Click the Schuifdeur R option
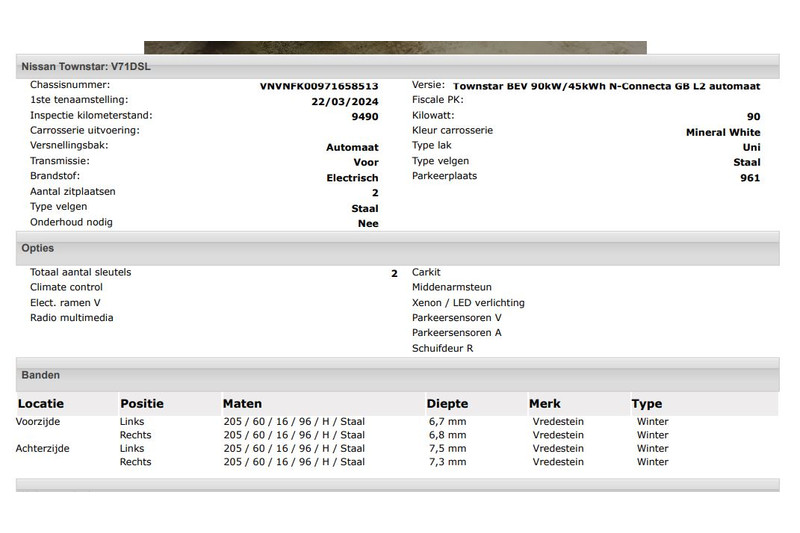The width and height of the screenshot is (800, 533). [442, 348]
